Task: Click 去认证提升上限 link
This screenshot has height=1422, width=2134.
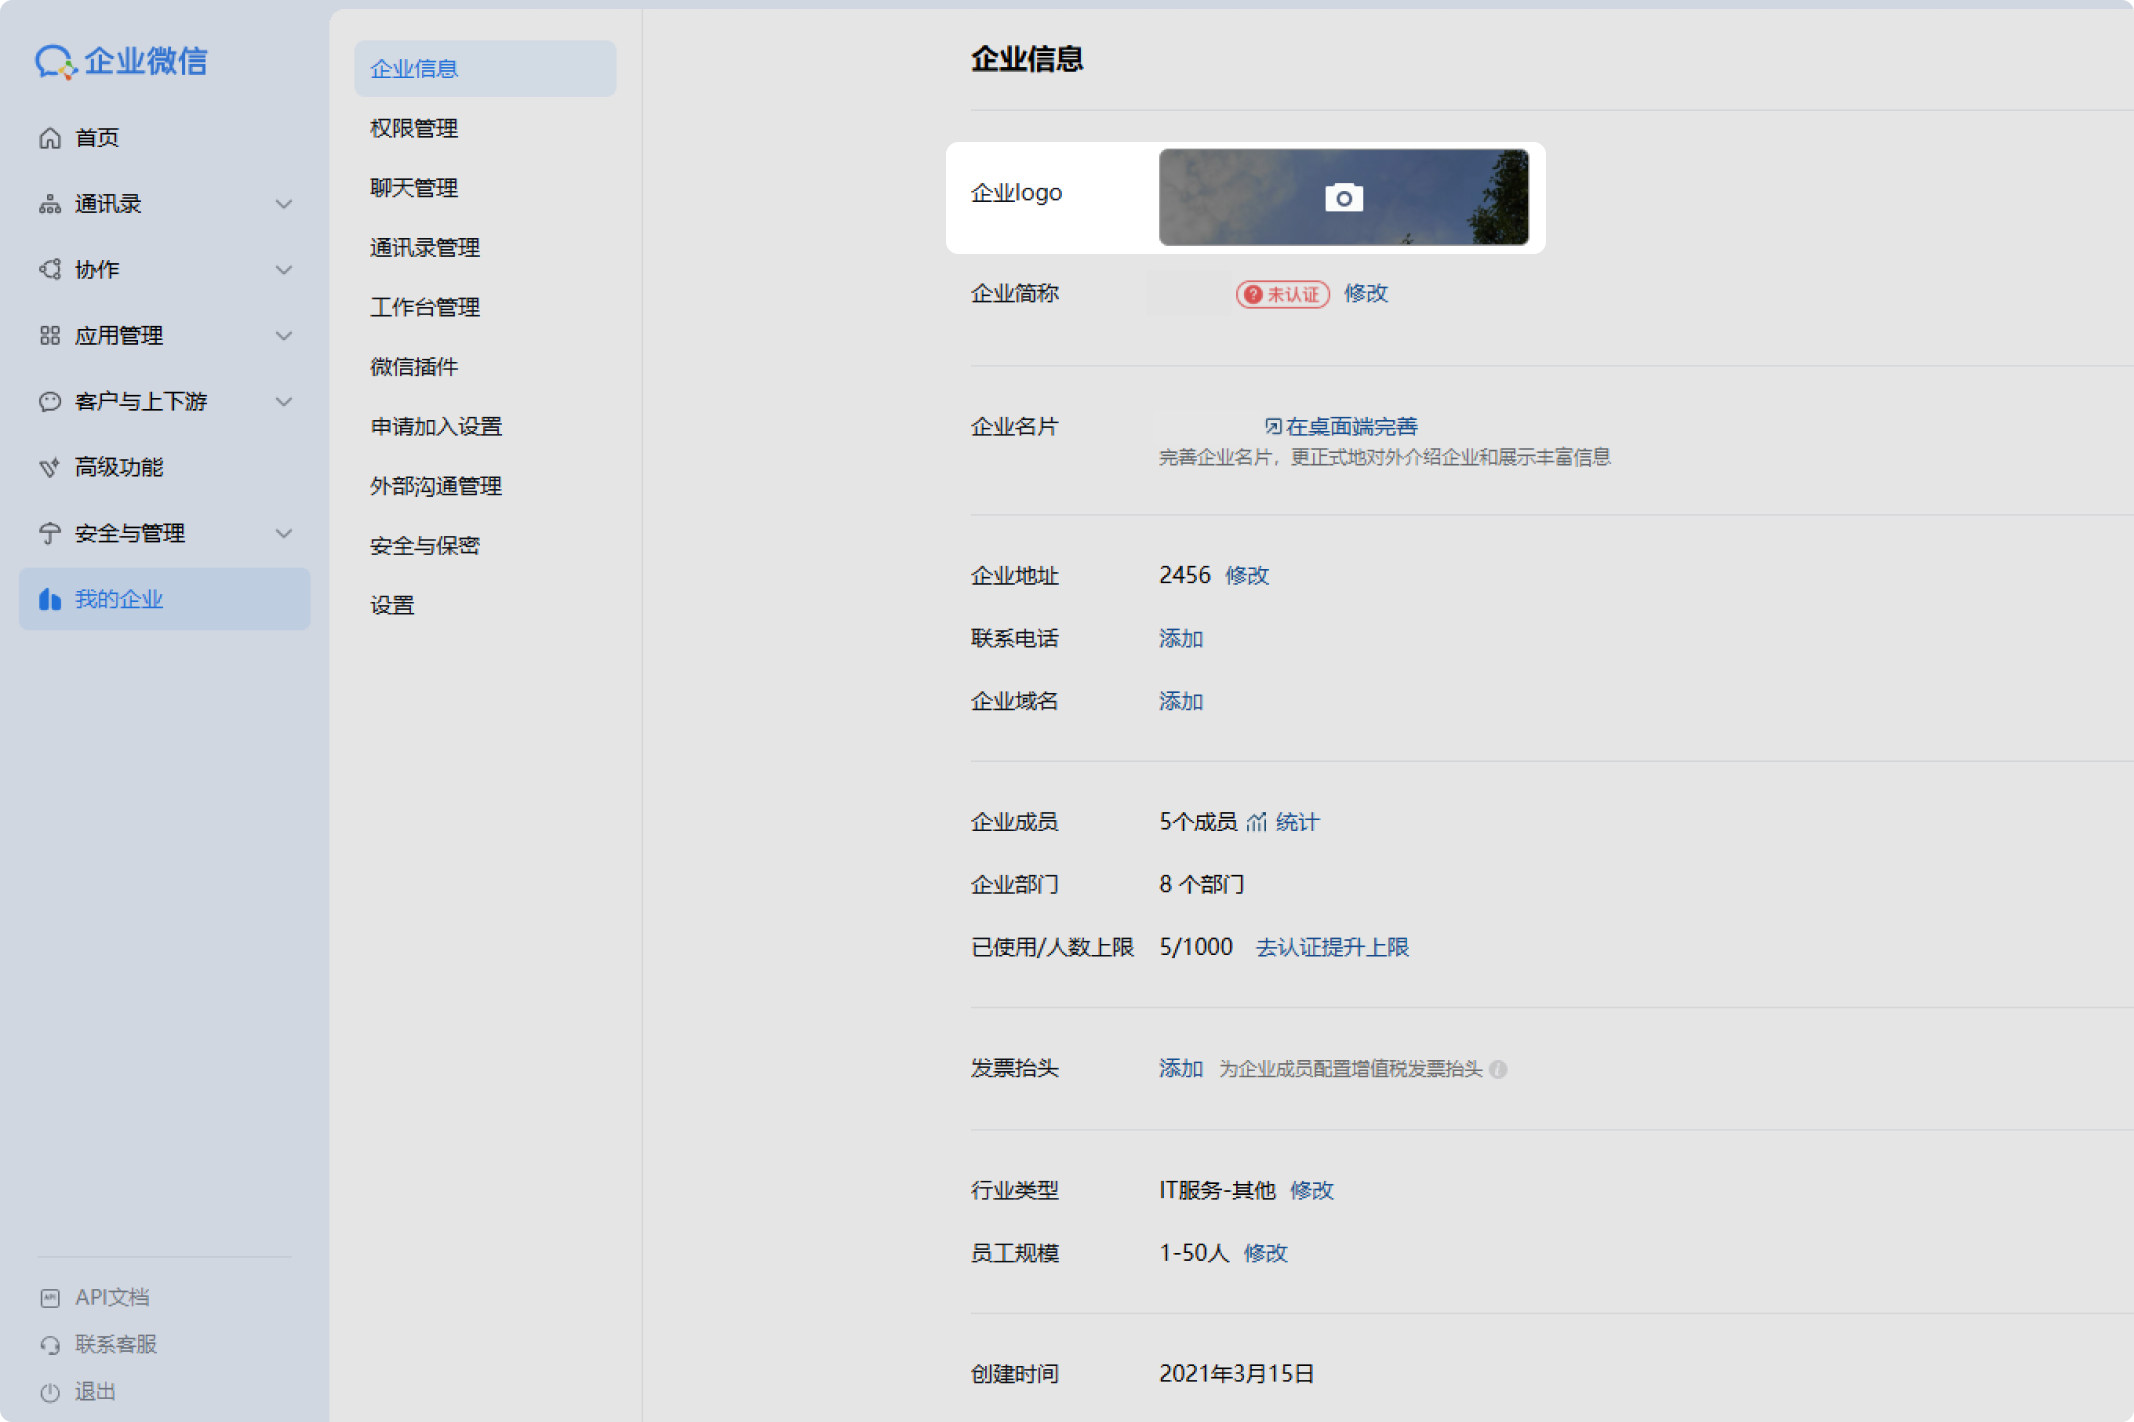Action: (1333, 948)
